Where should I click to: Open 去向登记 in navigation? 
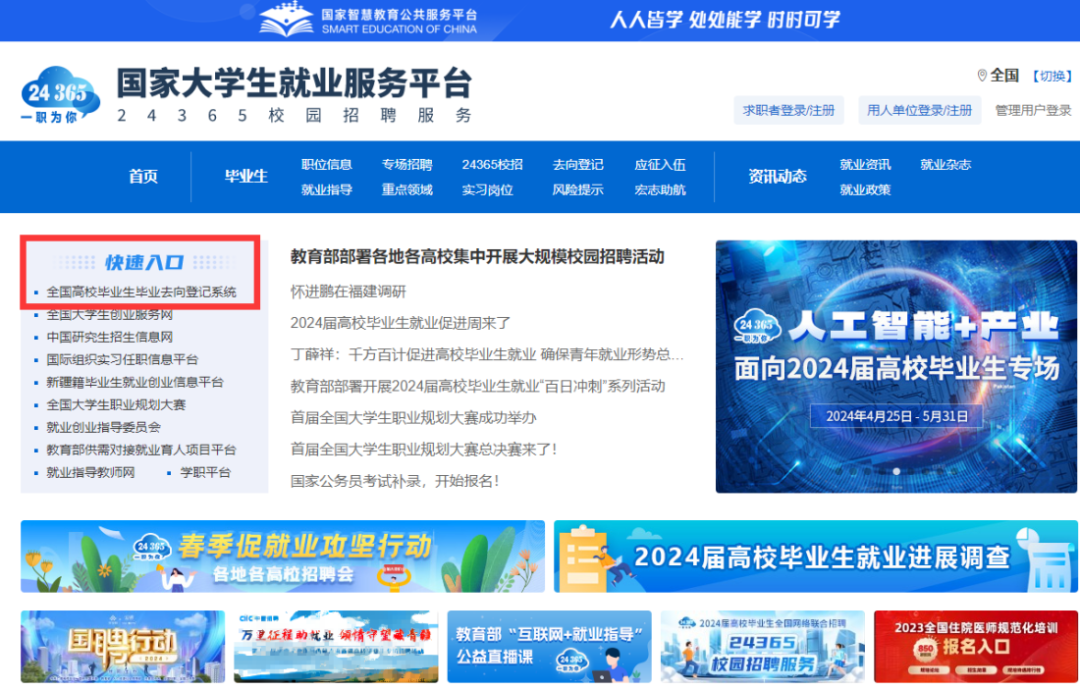point(578,165)
